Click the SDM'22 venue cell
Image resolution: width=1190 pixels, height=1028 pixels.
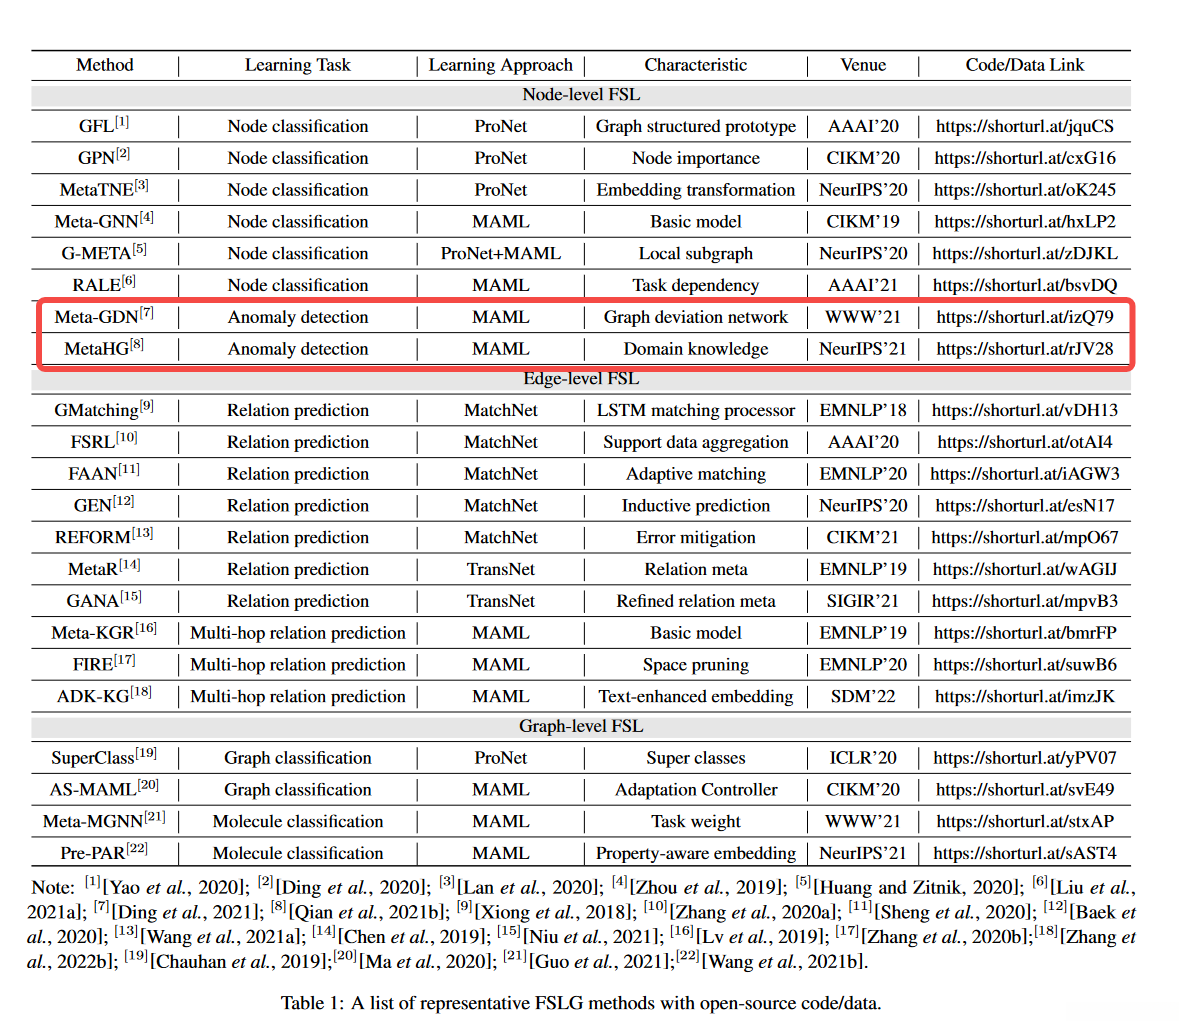click(863, 696)
